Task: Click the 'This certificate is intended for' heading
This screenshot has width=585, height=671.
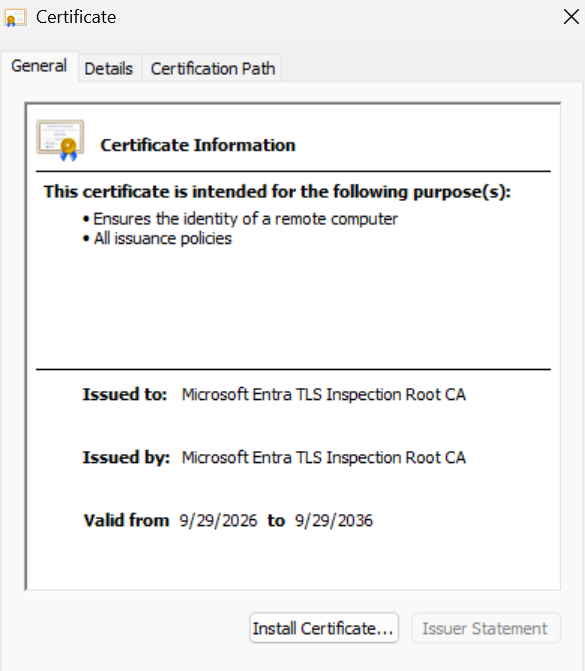Action: coord(277,191)
